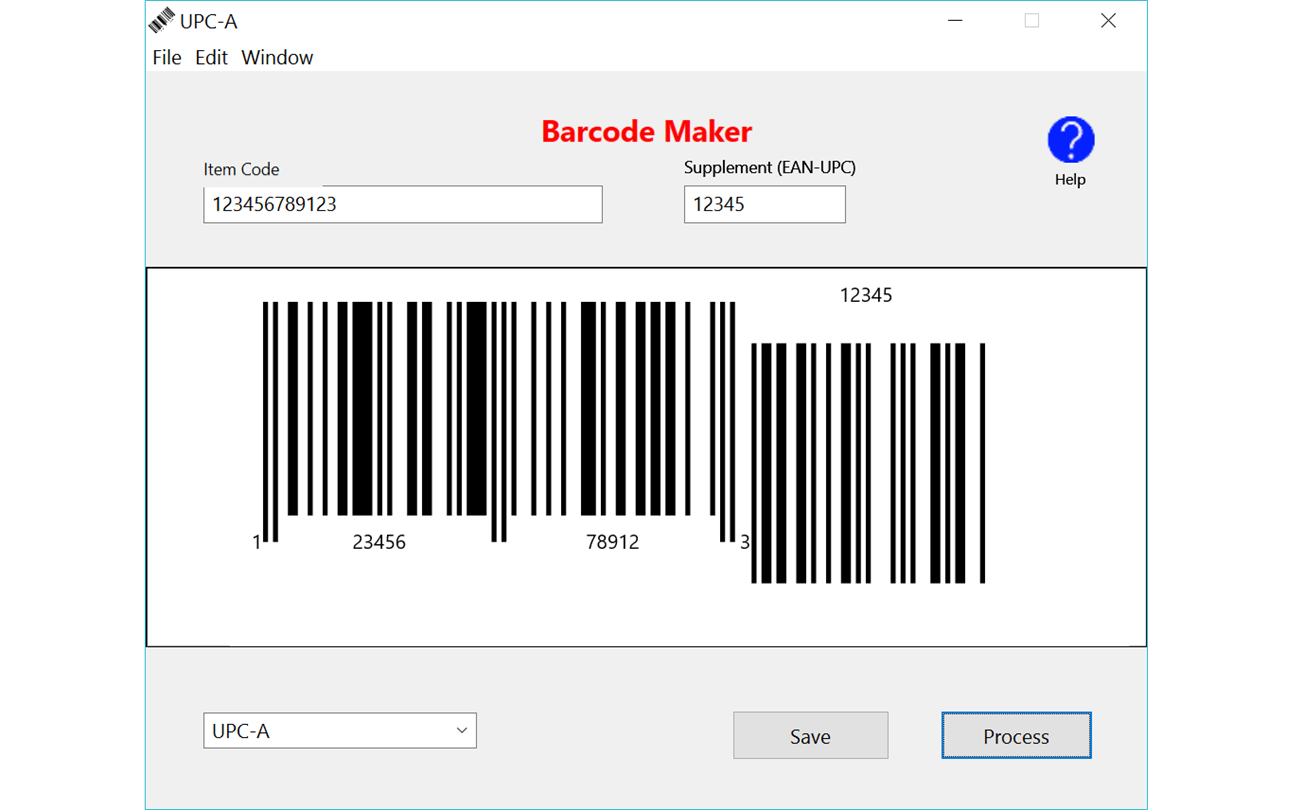Click the 'Supplement (EAN-UPC)' label

pyautogui.click(x=770, y=168)
